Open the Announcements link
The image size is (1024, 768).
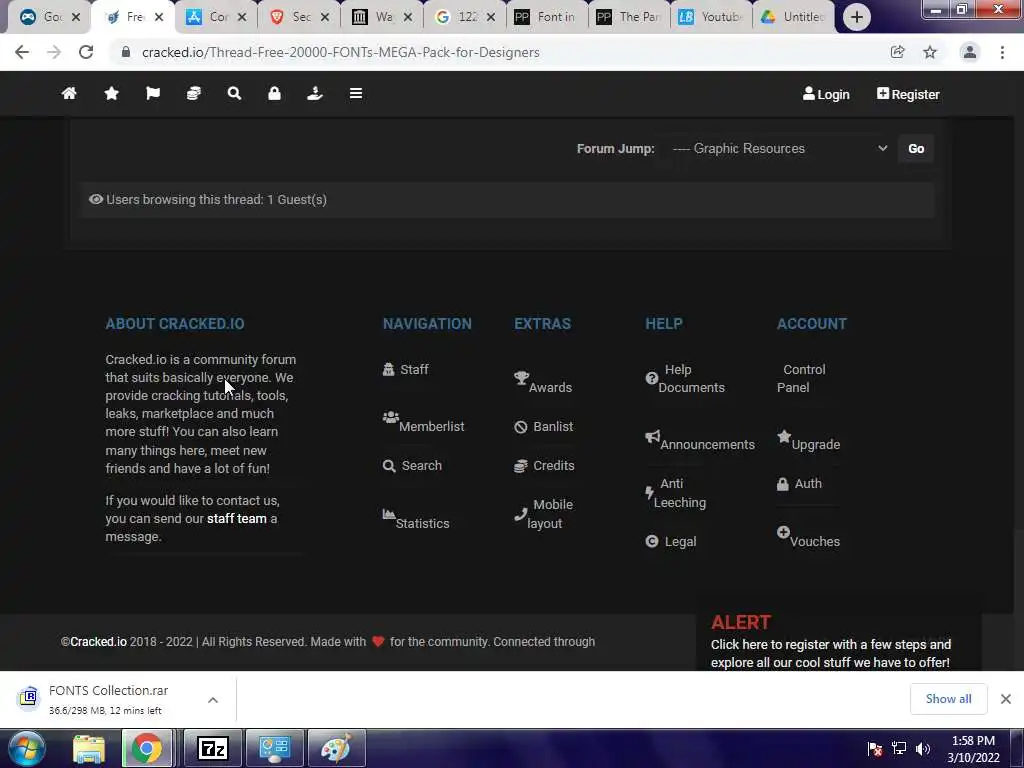[700, 440]
